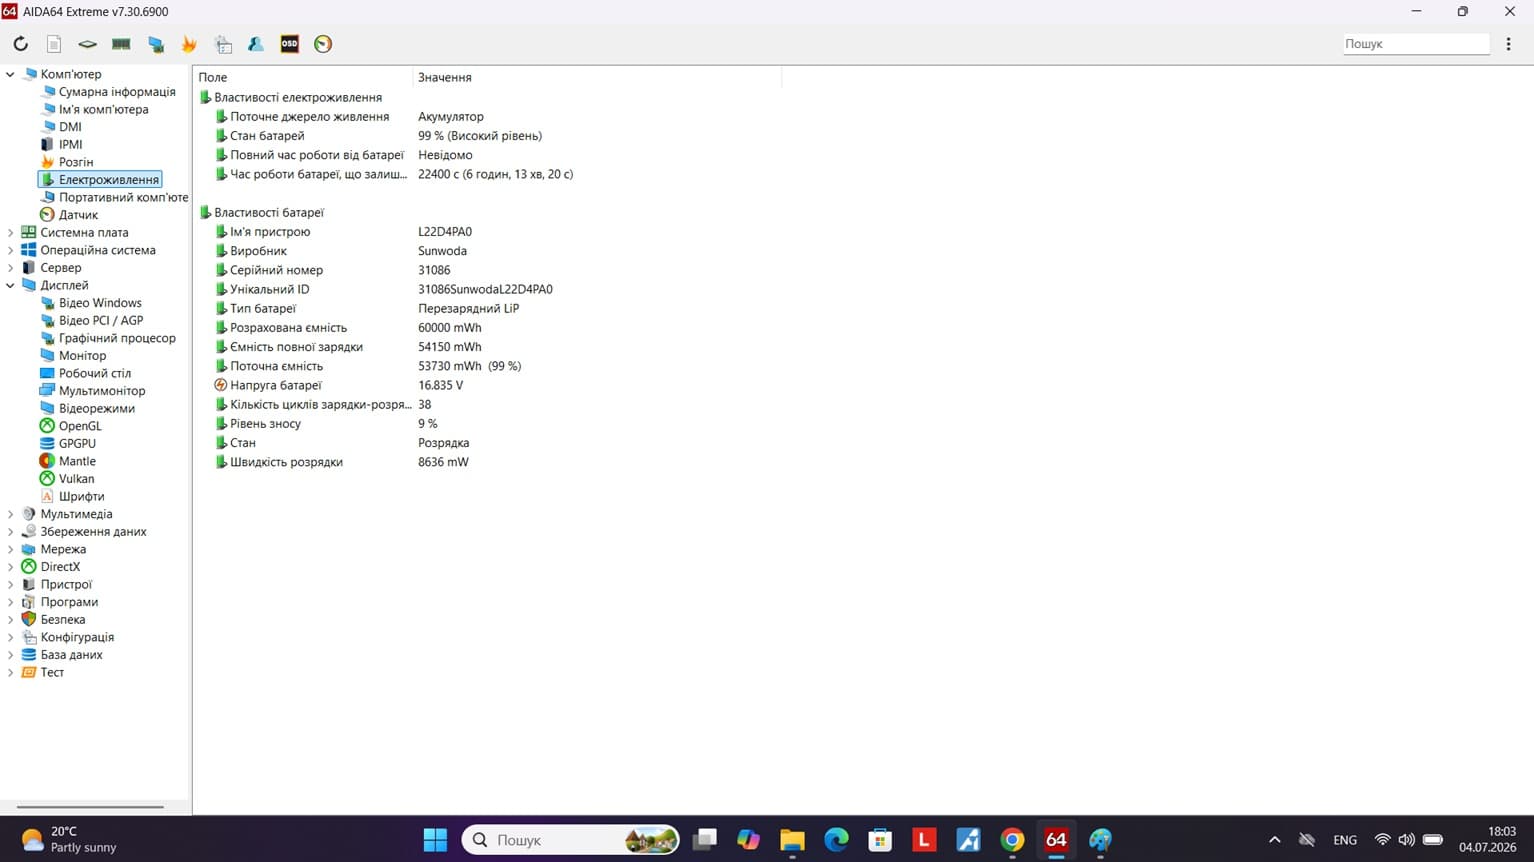Click the monitor diagnostics toolbar icon
This screenshot has width=1534, height=862.
click(x=156, y=44)
